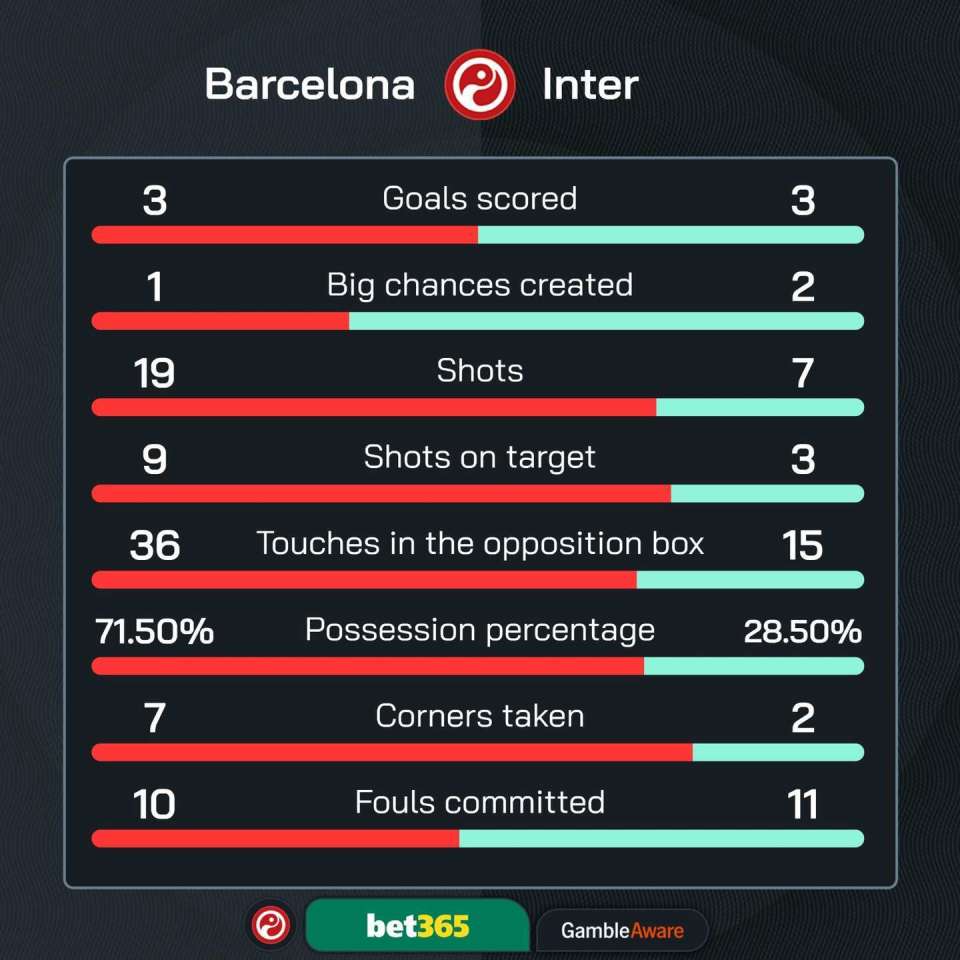The image size is (960, 960).
Task: Open the bet365 banner
Action: point(416,926)
